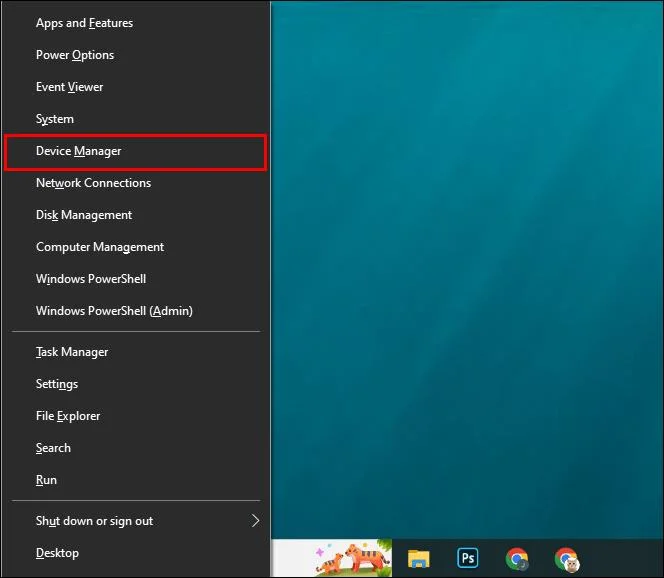Open File Explorer from the taskbar icon
Image resolution: width=664 pixels, height=578 pixels.
(x=418, y=559)
